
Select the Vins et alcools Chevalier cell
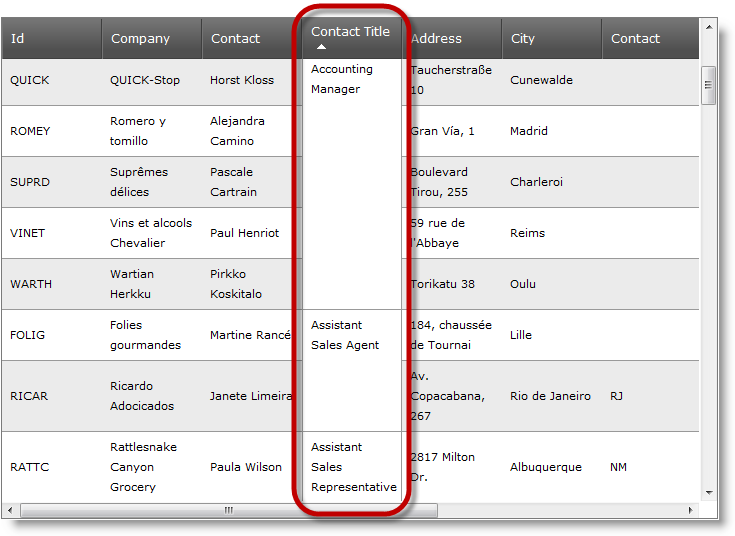pos(152,233)
